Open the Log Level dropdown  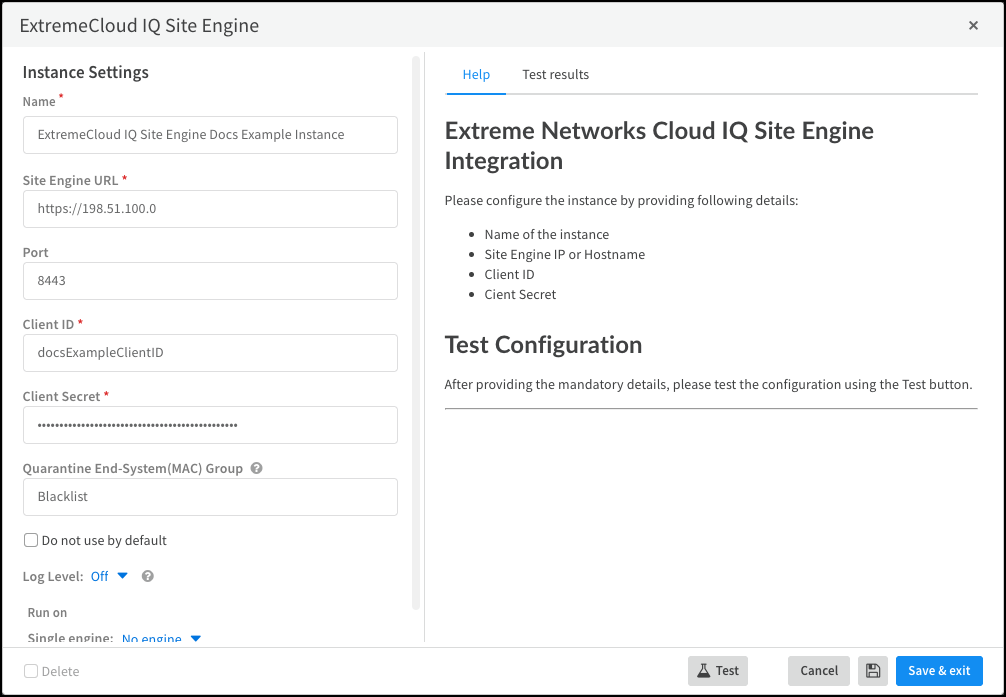pyautogui.click(x=110, y=576)
